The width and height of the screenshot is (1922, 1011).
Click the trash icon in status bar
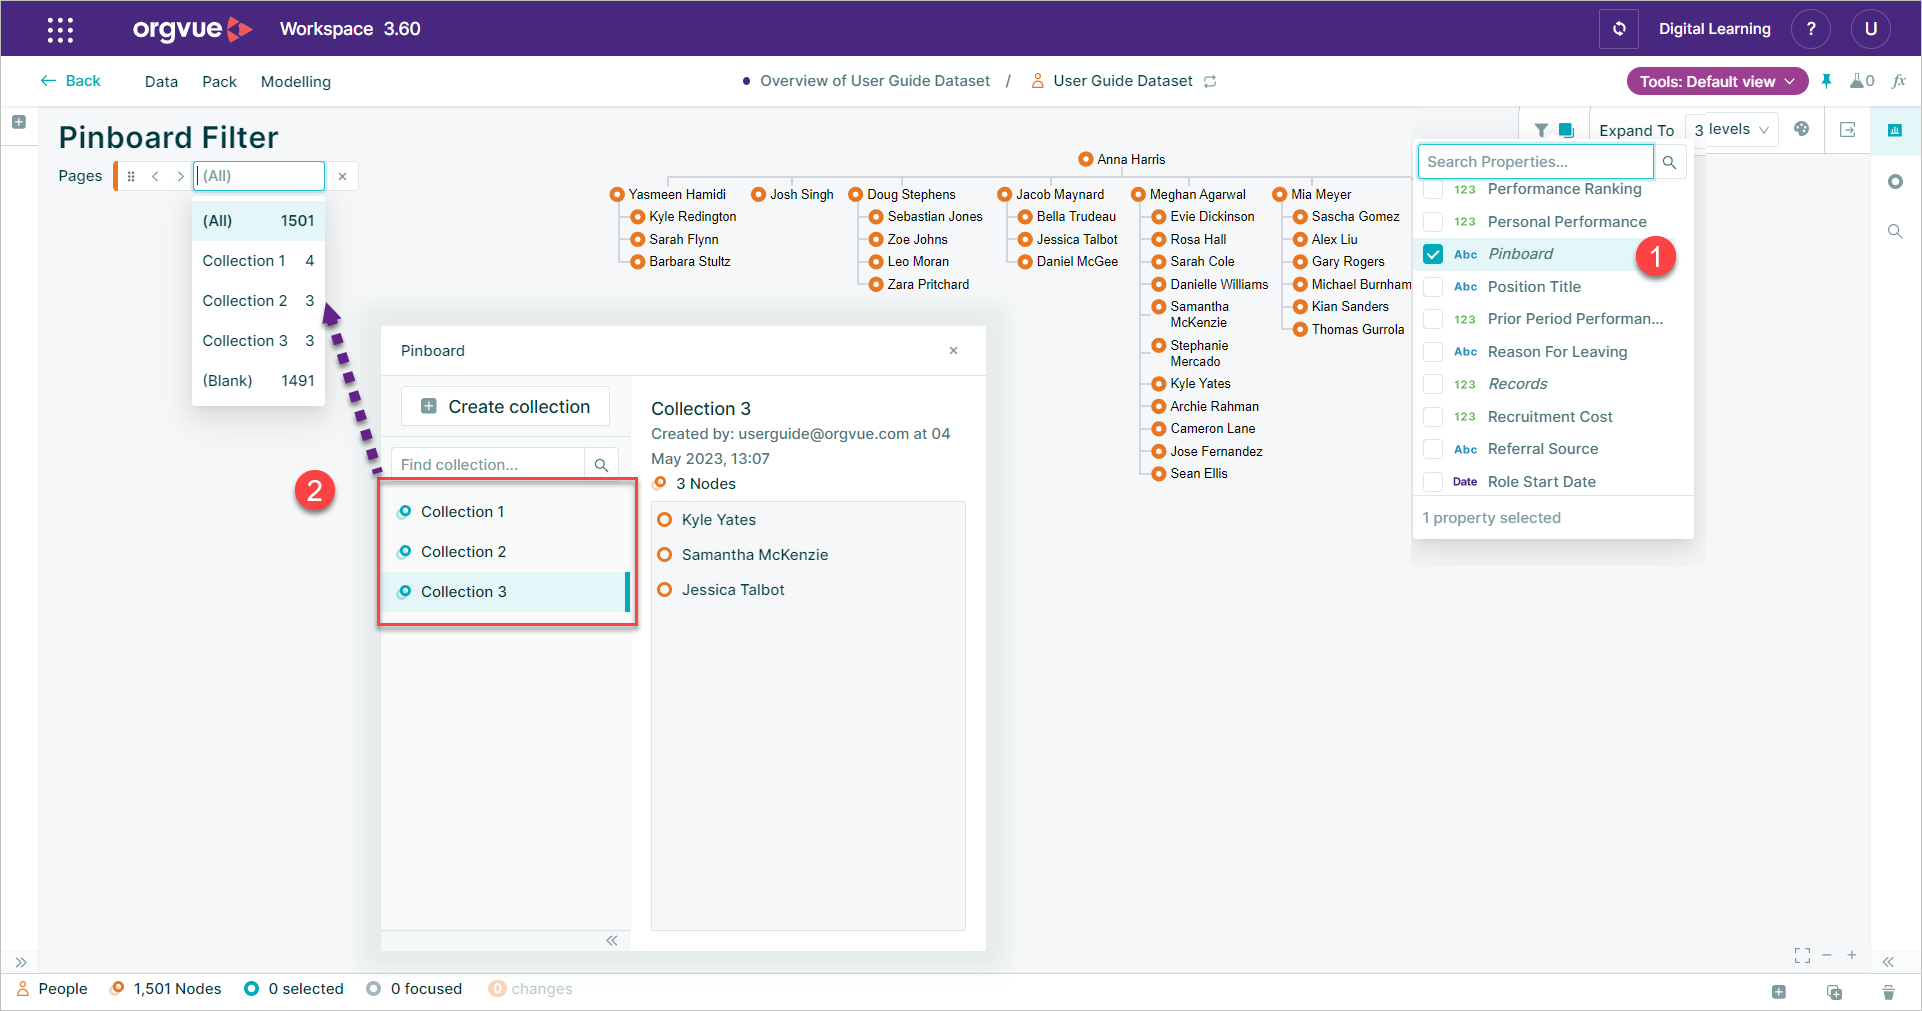point(1888,992)
